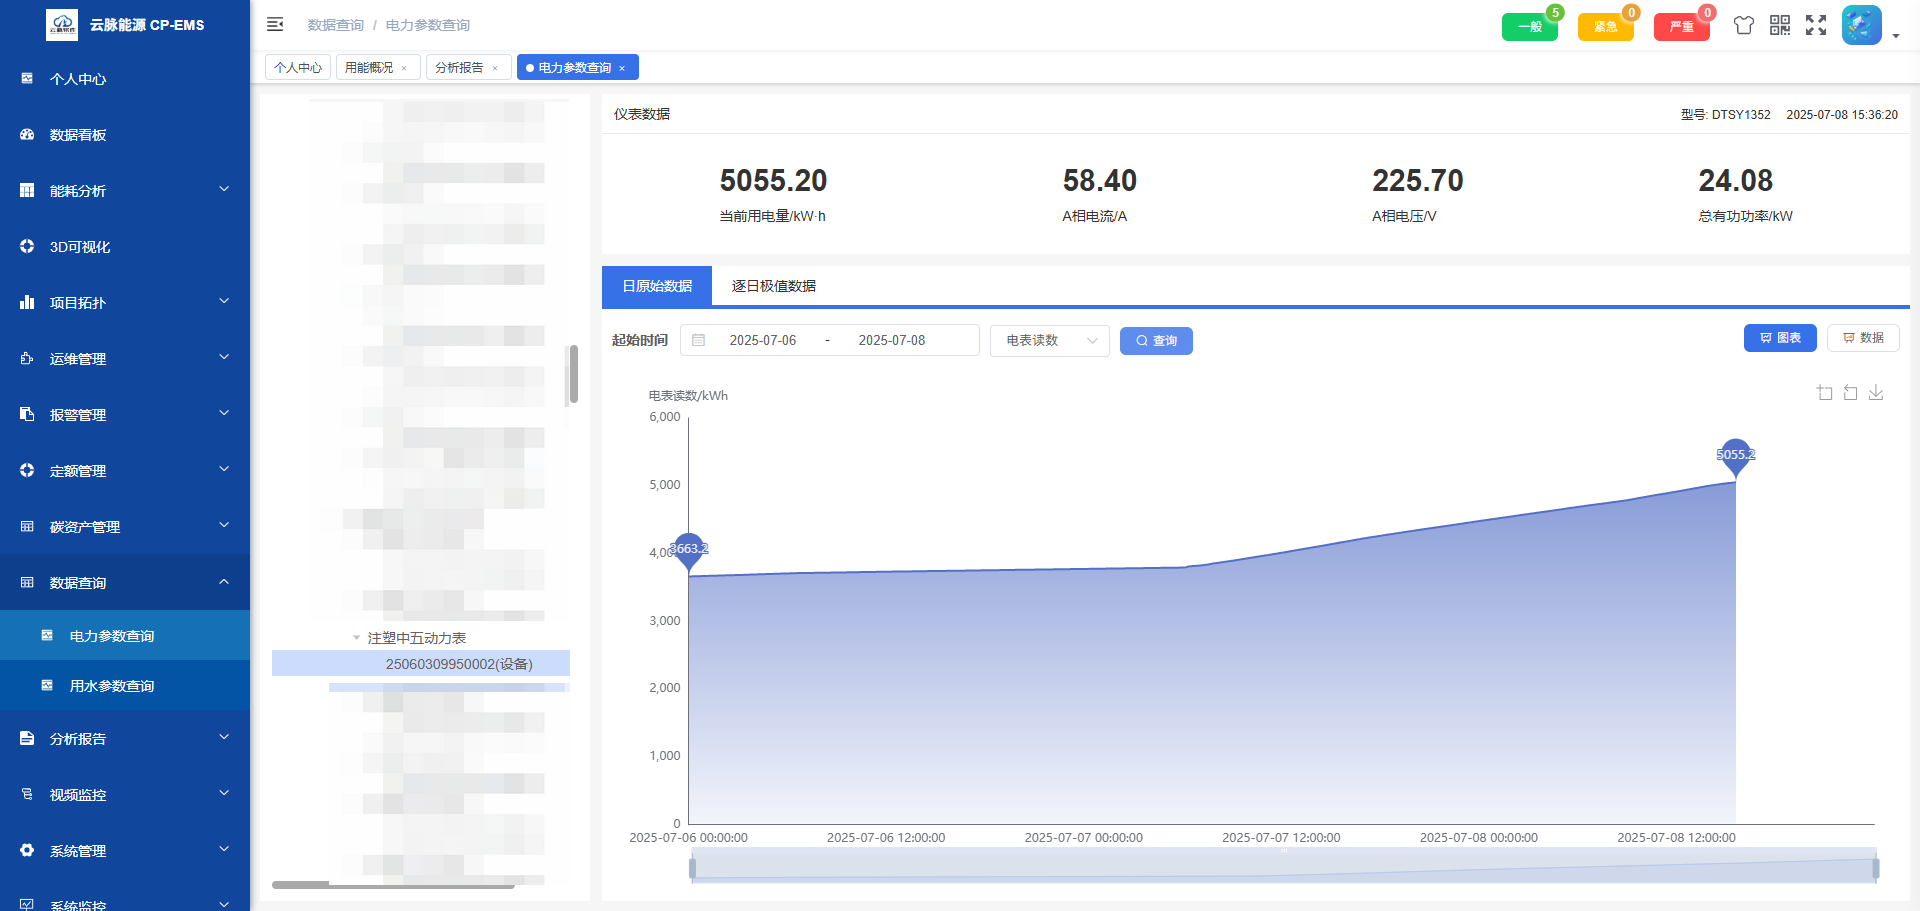Click the 云脉能源 CP-EMS logo
Screen dimensions: 1920x911
(x=62, y=24)
